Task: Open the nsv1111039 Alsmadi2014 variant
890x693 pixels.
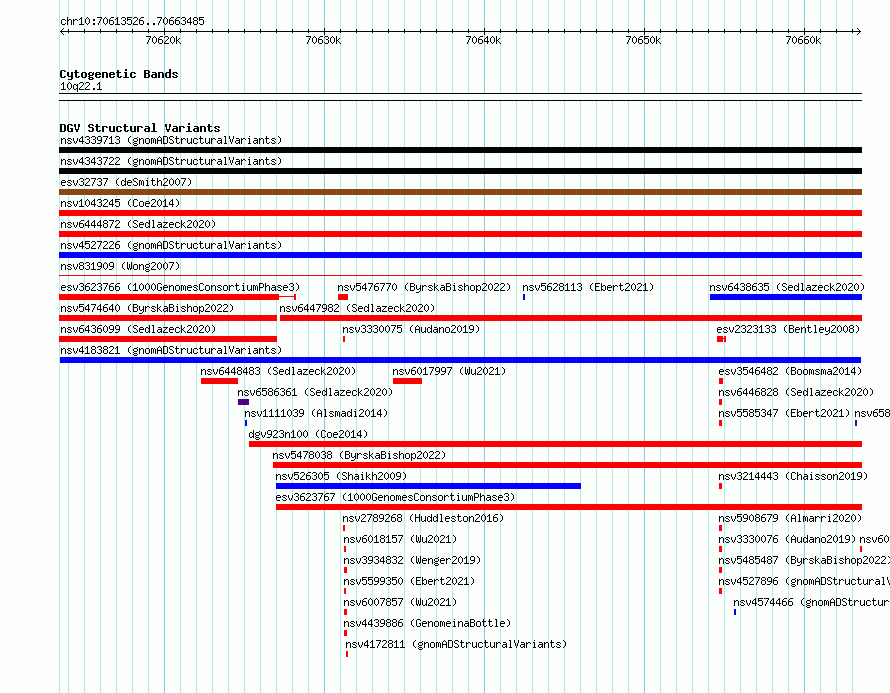Action: [316, 413]
